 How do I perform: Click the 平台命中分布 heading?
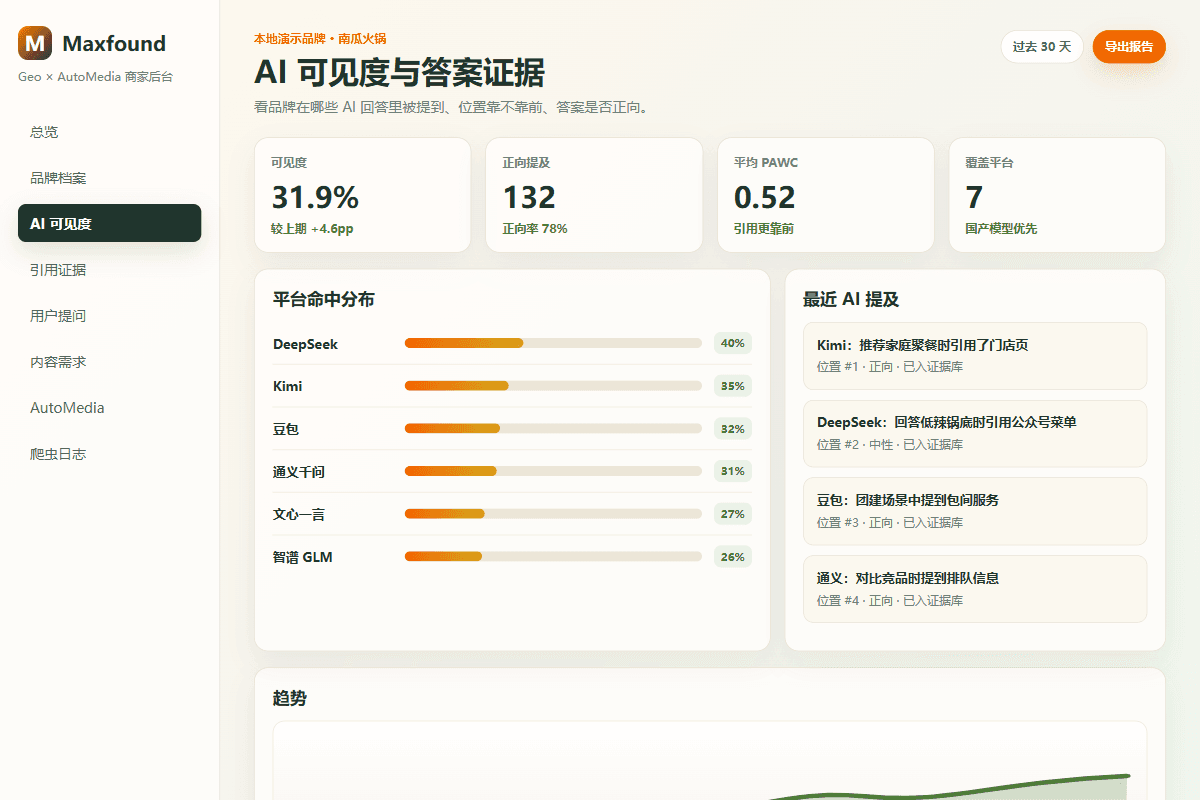(x=324, y=299)
